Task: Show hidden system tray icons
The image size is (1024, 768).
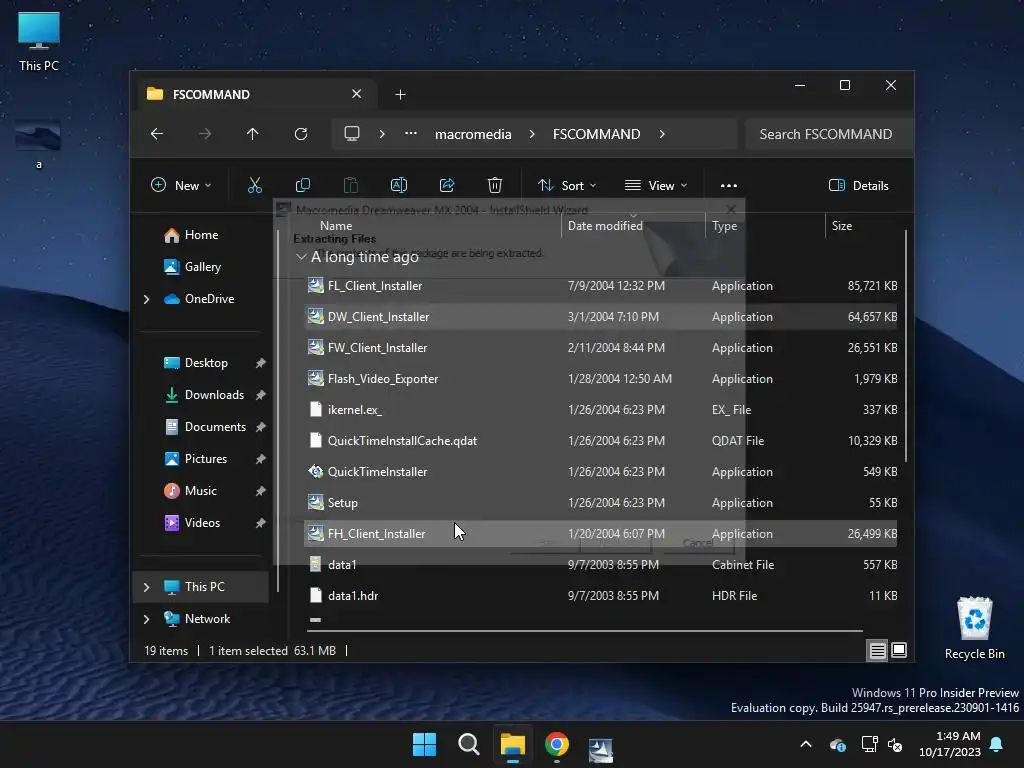Action: click(x=806, y=744)
